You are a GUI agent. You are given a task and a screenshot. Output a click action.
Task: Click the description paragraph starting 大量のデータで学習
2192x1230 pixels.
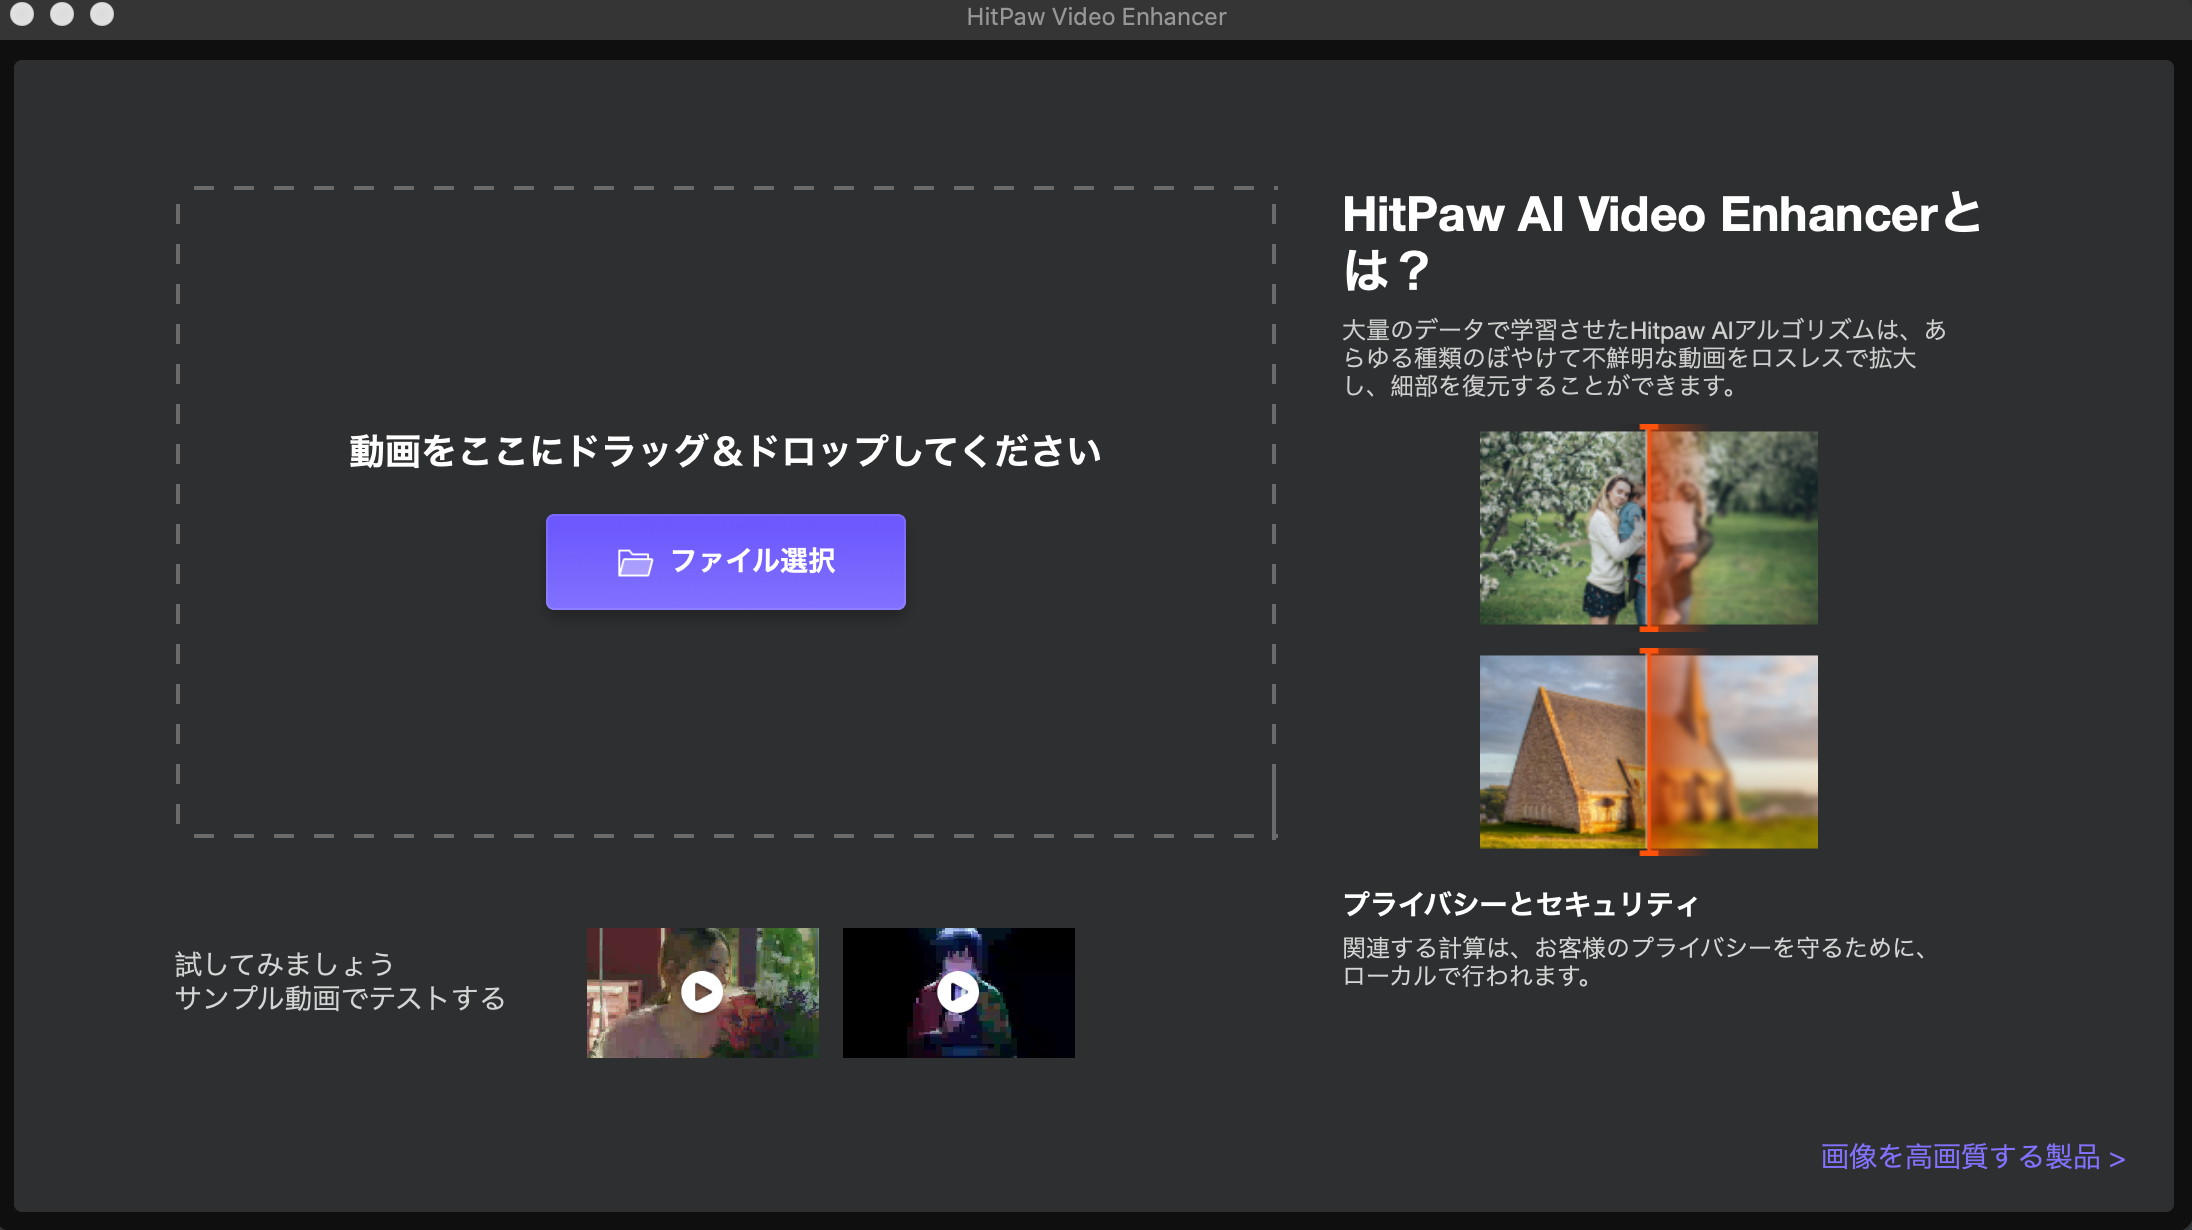click(x=1643, y=358)
